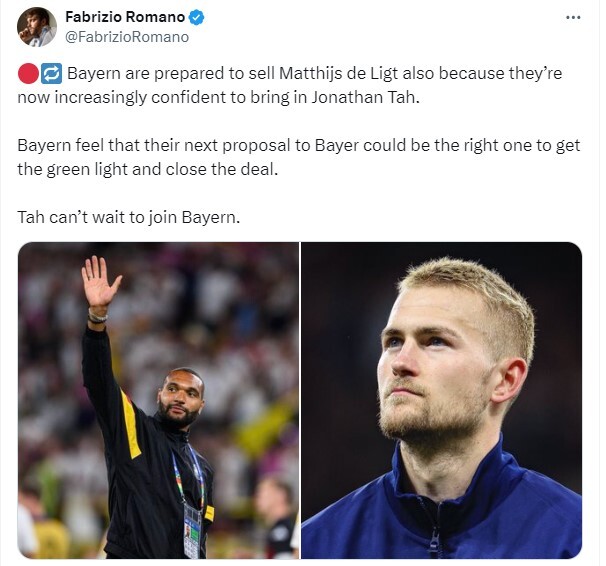Click the blue verified checkmark badge
The width and height of the screenshot is (606, 566).
tap(197, 18)
